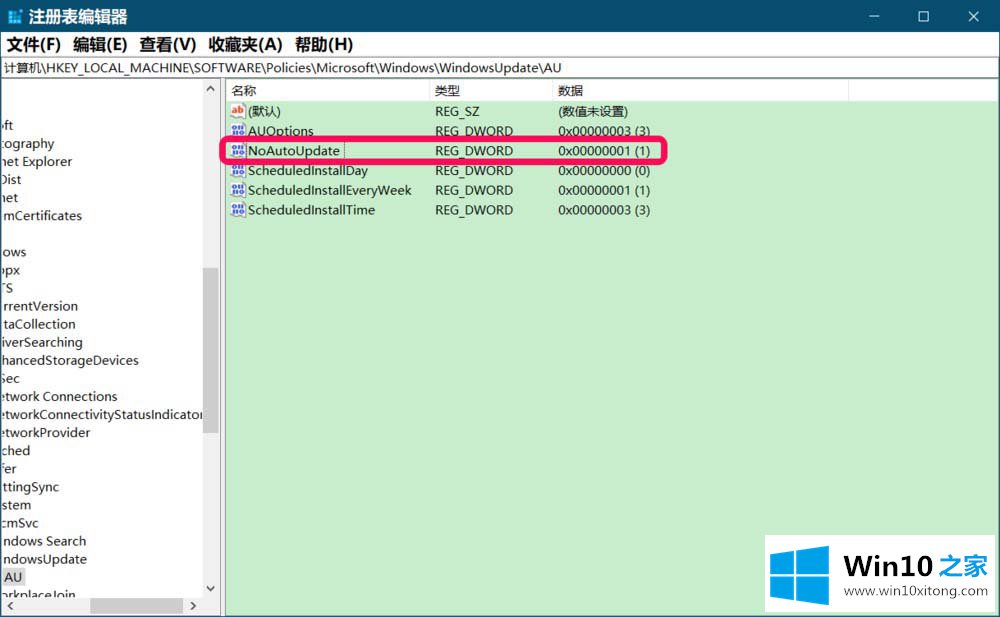Select the etworkConnectivityStatusIndicator tree key
Screen dimensions: 1000x617
(x=101, y=415)
